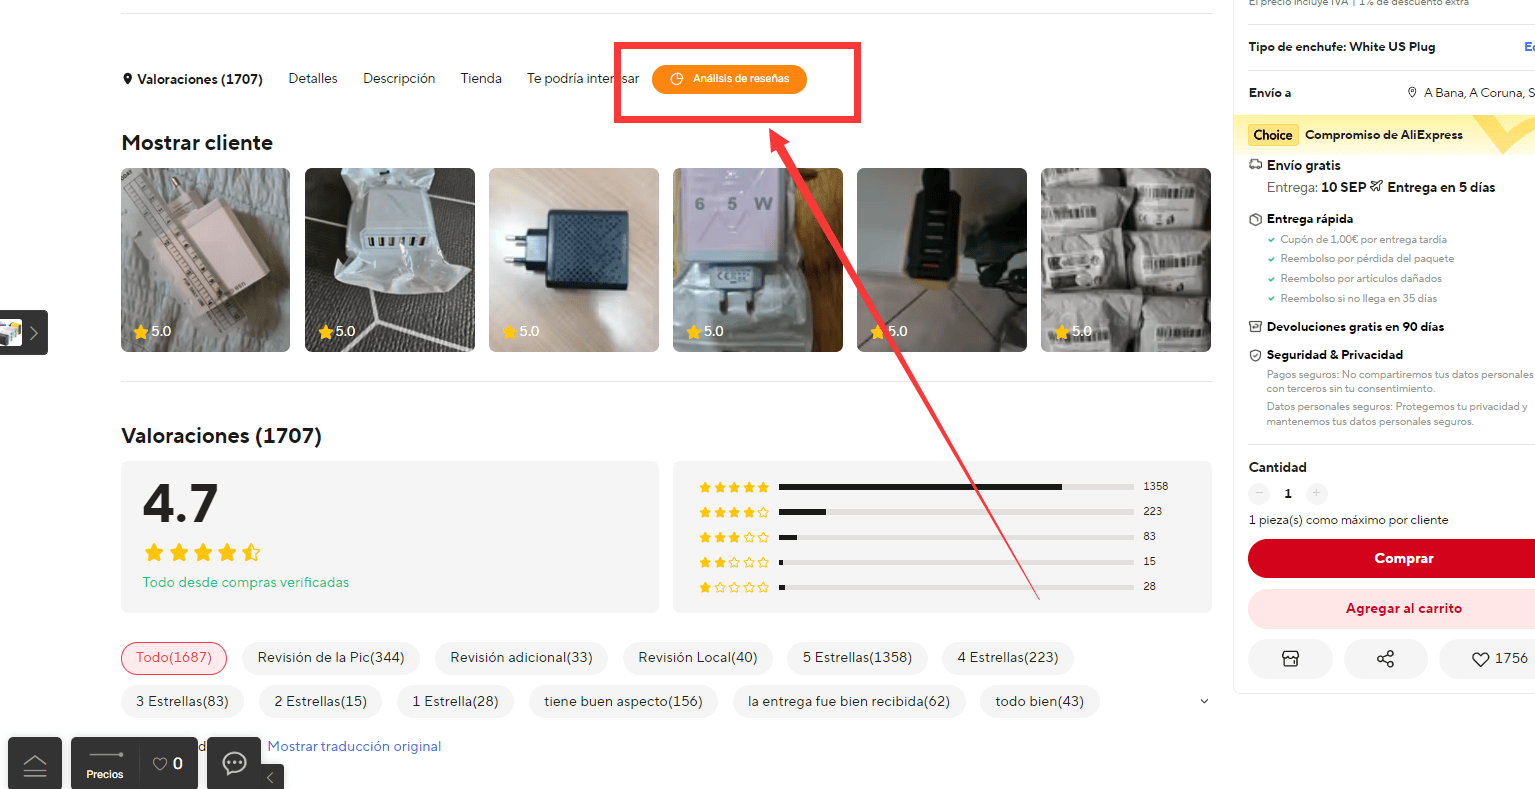
Task: Open the Precios price tracker widget
Action: point(105,764)
